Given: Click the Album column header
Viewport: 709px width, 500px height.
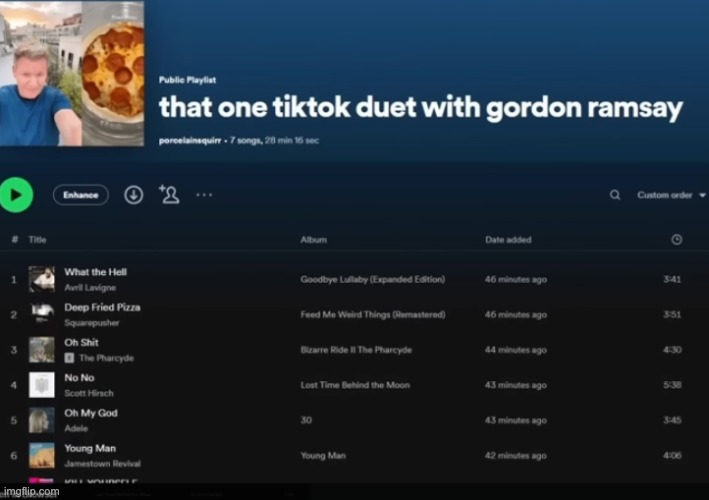Looking at the screenshot, I should [x=312, y=240].
